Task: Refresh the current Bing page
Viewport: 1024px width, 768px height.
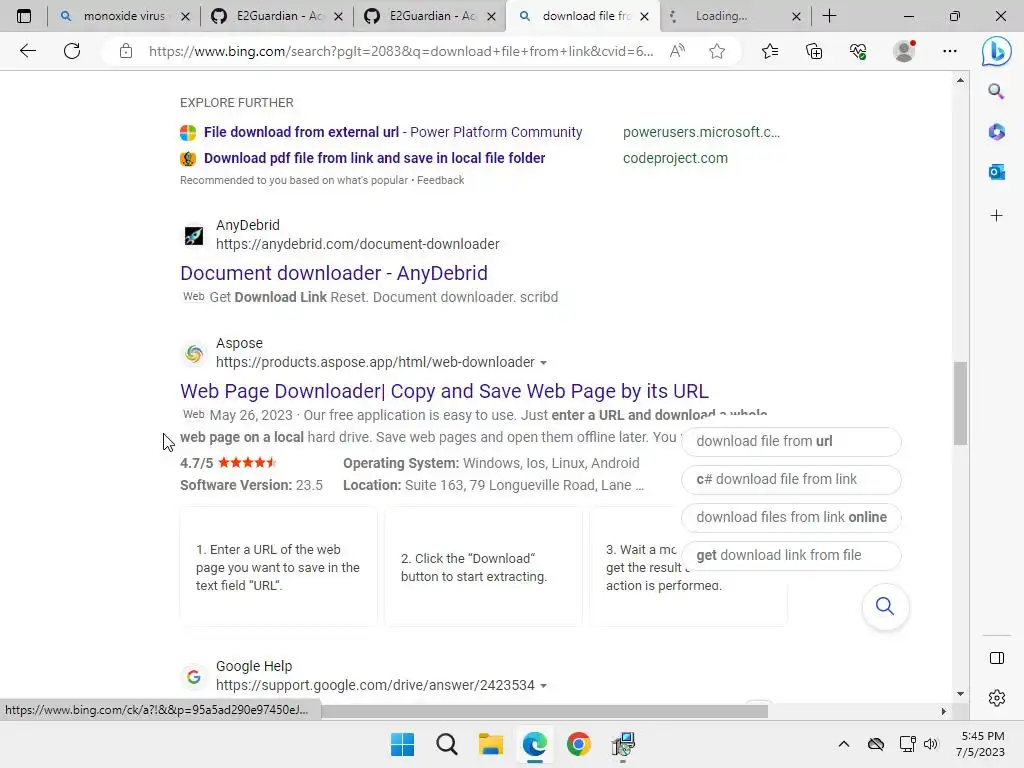Action: click(x=72, y=51)
